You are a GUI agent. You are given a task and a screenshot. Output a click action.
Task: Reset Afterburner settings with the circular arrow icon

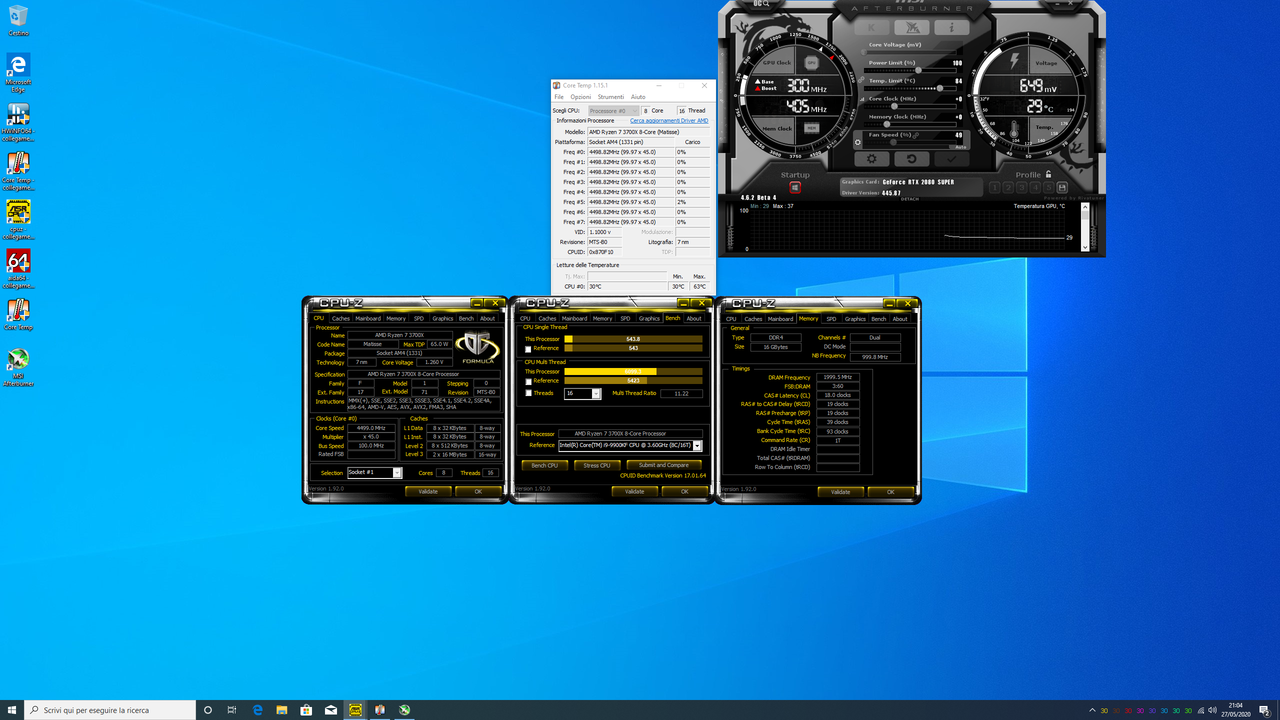[x=912, y=159]
